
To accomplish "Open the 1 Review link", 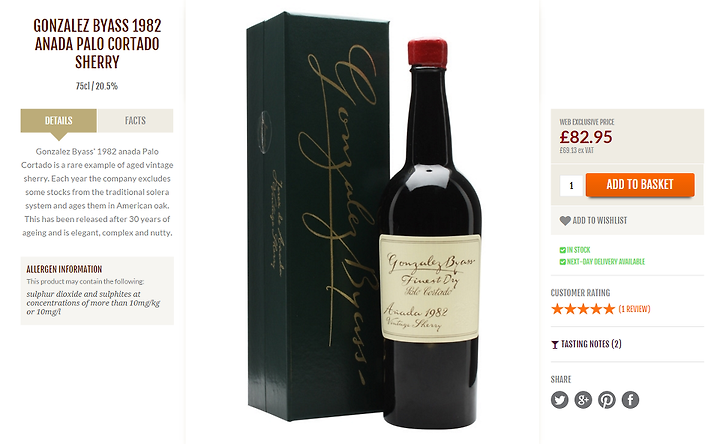I will click(x=634, y=309).
